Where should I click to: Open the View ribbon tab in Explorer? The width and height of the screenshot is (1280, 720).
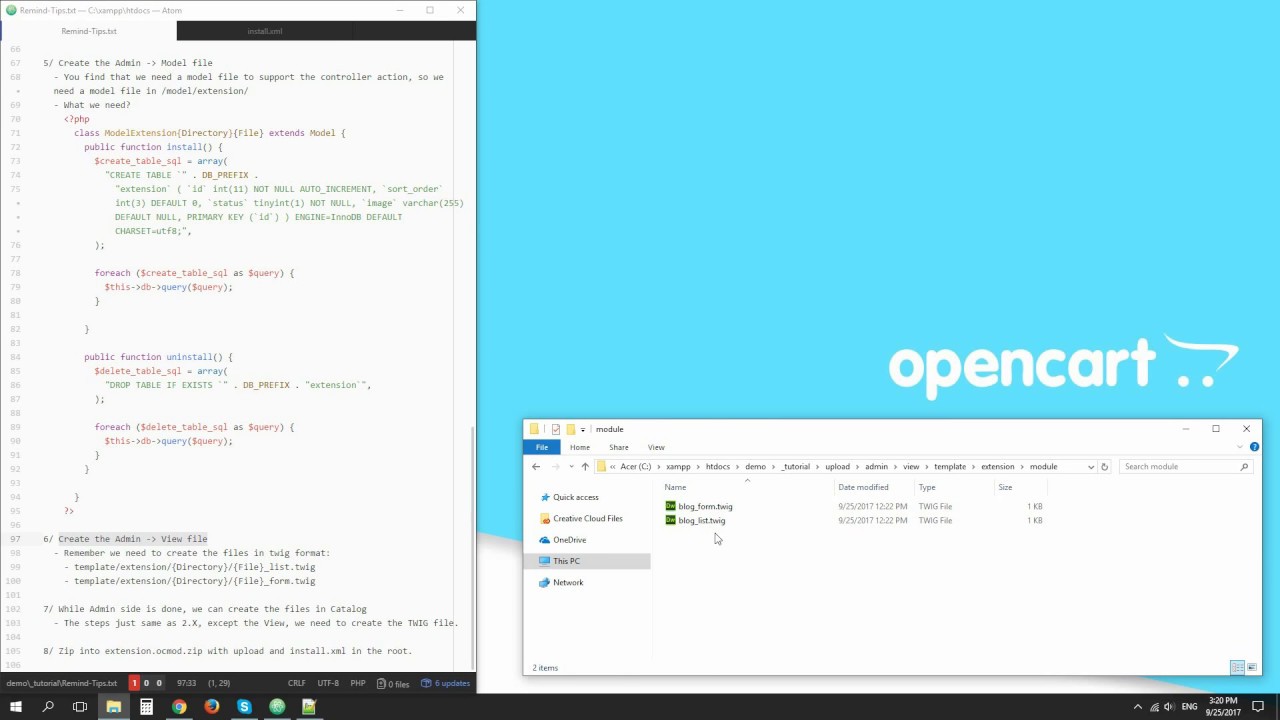pos(656,447)
